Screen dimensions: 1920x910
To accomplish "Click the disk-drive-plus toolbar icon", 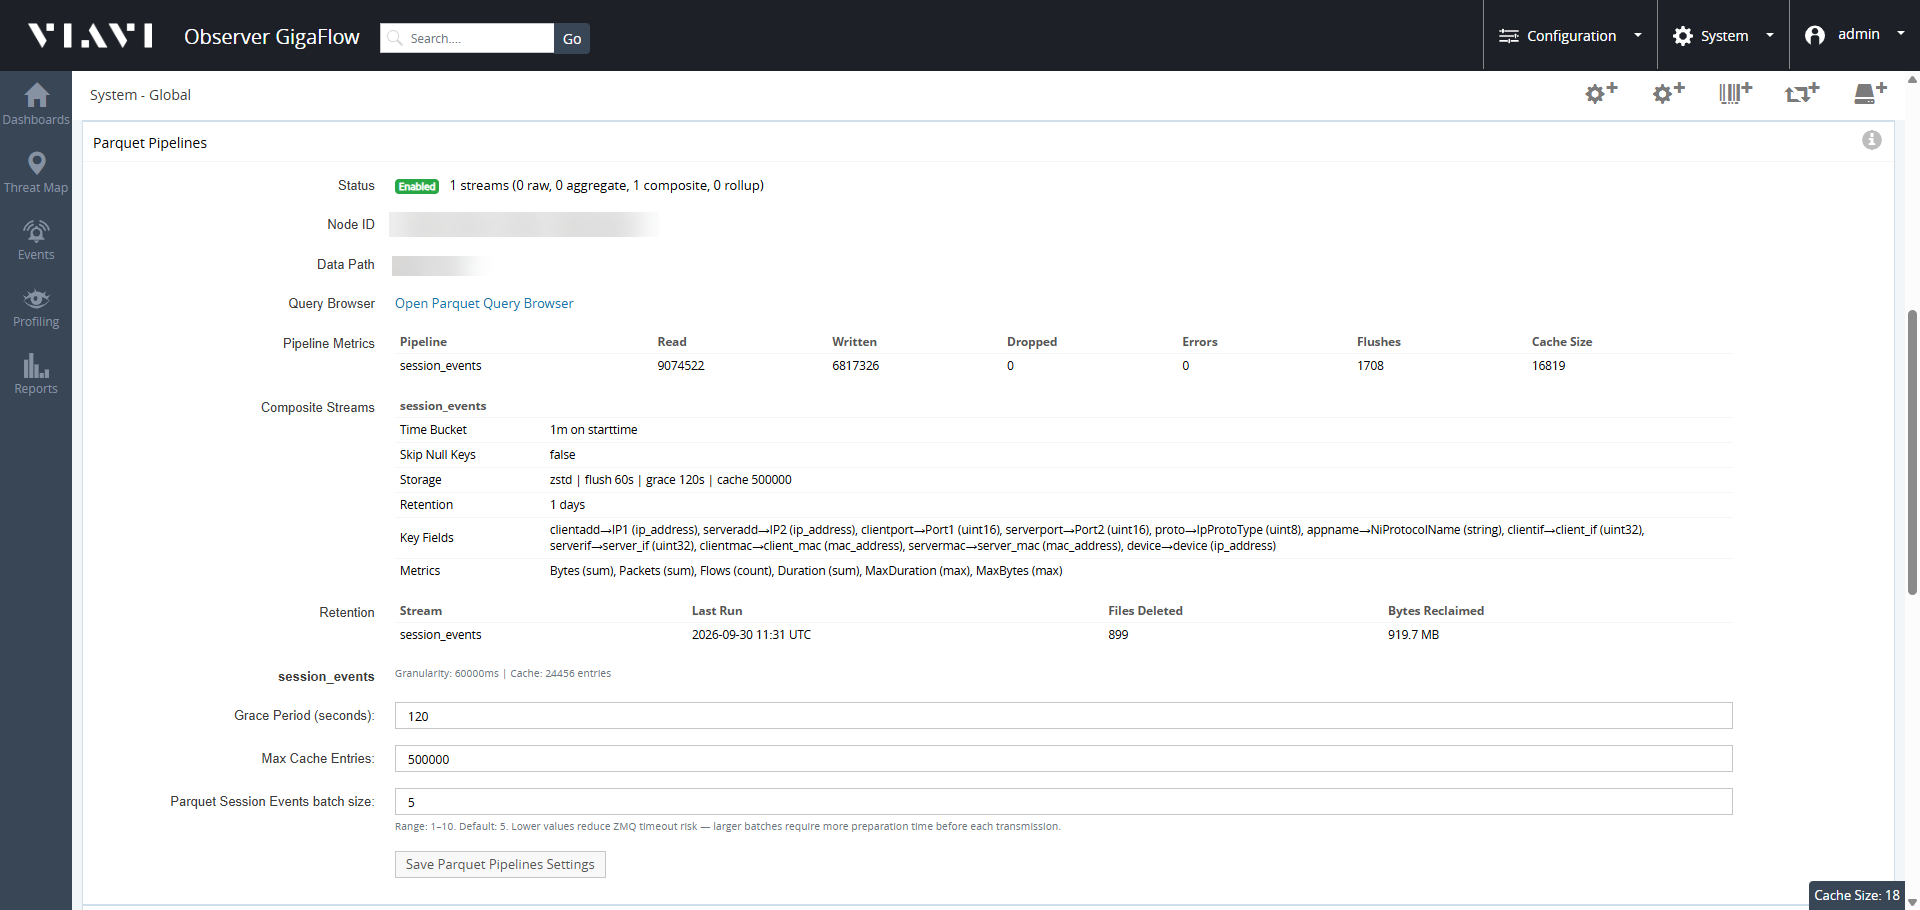I will tap(1869, 93).
